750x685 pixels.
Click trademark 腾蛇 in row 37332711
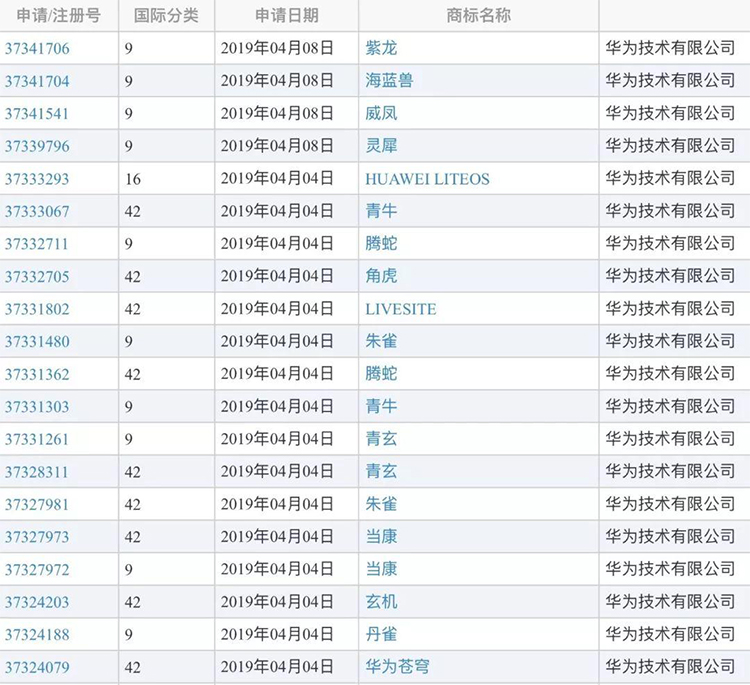381,243
